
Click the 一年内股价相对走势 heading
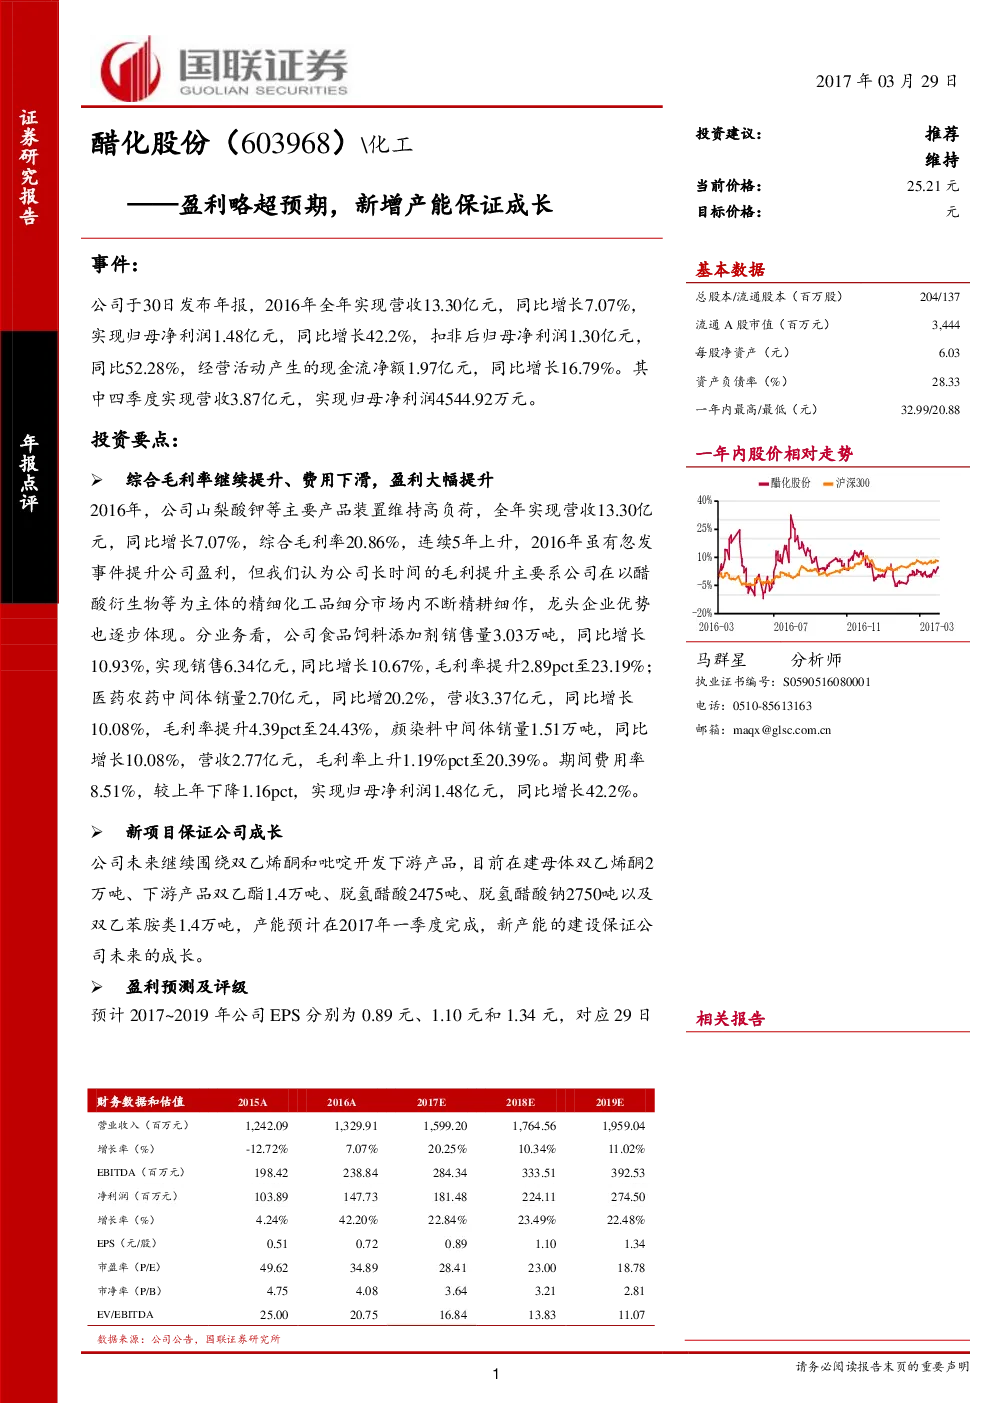coord(774,453)
